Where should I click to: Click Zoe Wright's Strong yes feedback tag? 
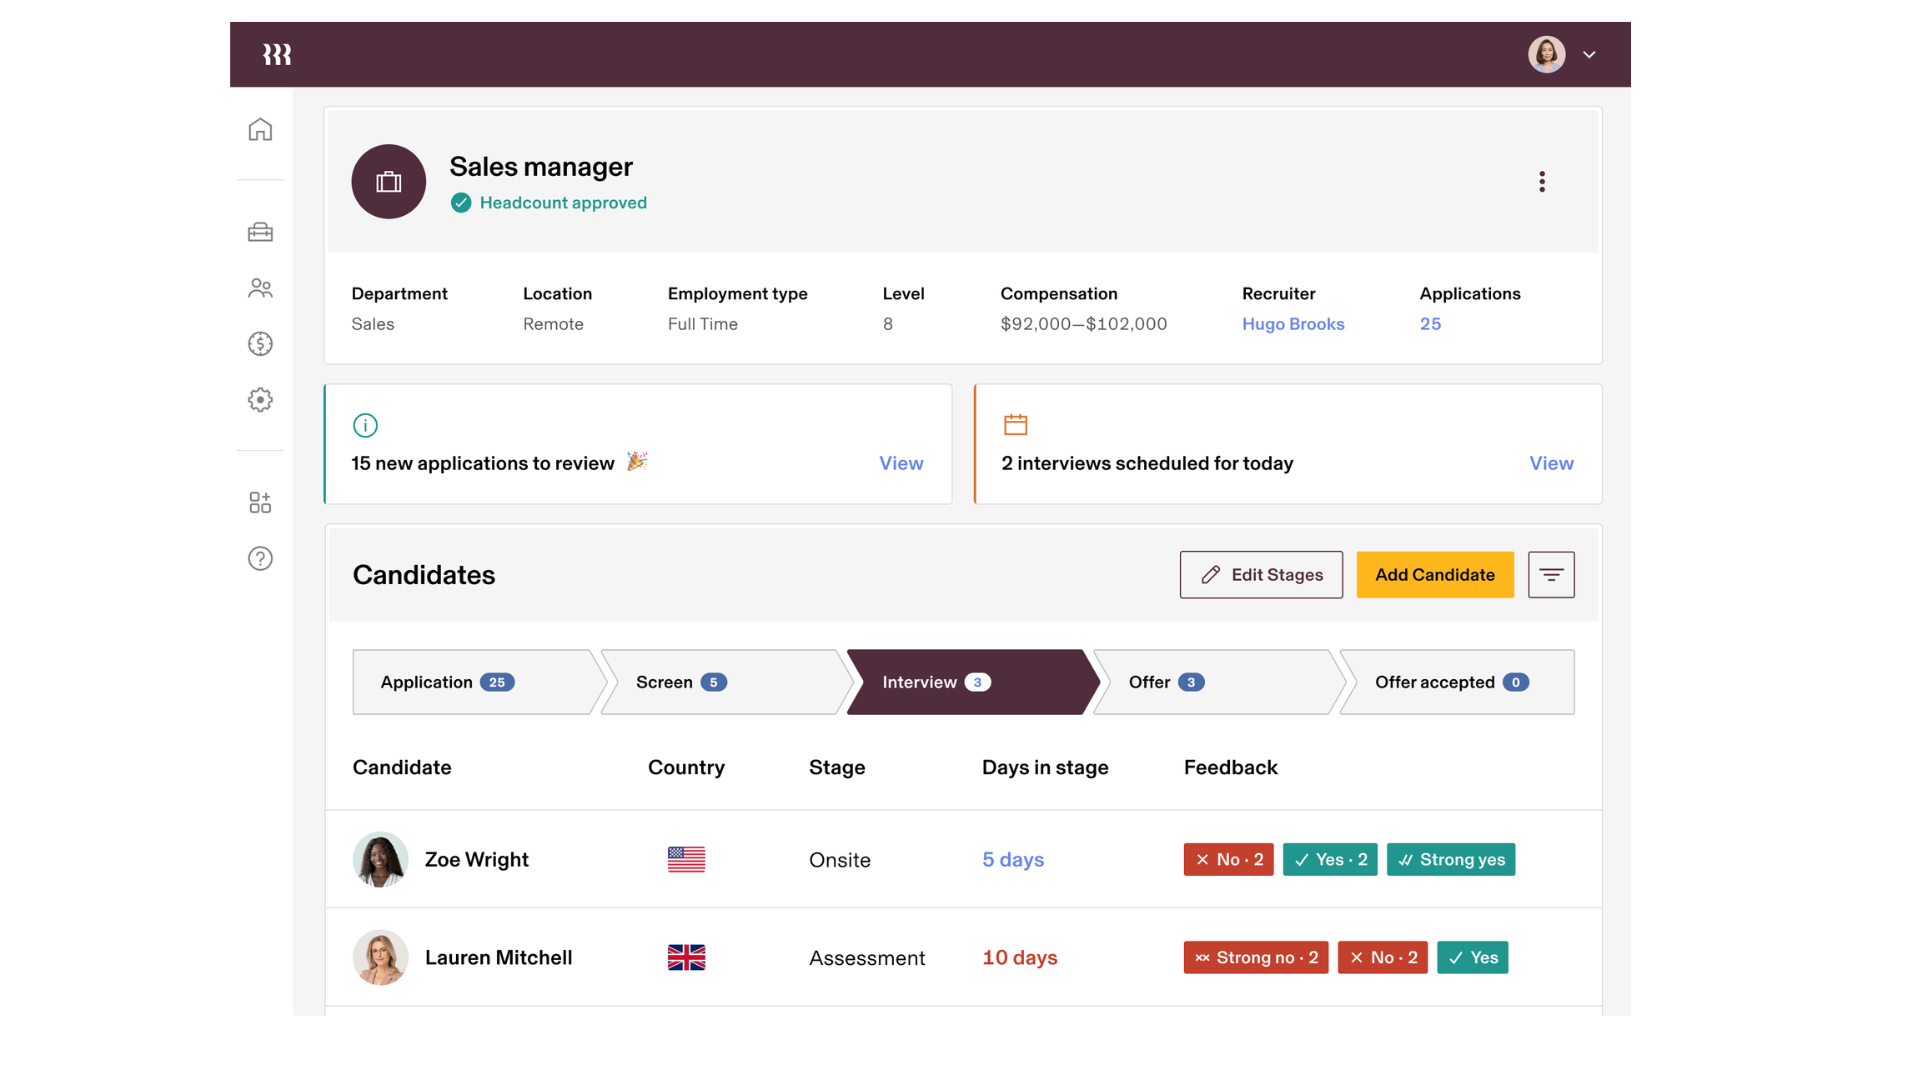1450,860
